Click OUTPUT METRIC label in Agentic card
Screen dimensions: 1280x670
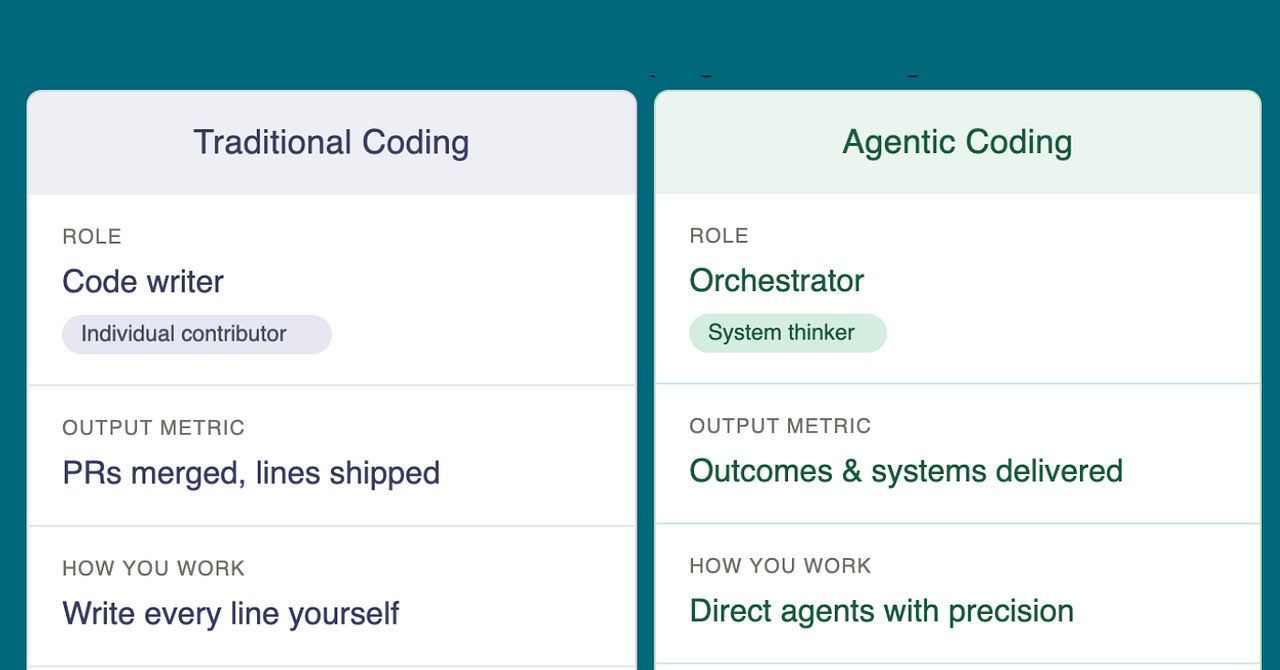pos(780,426)
